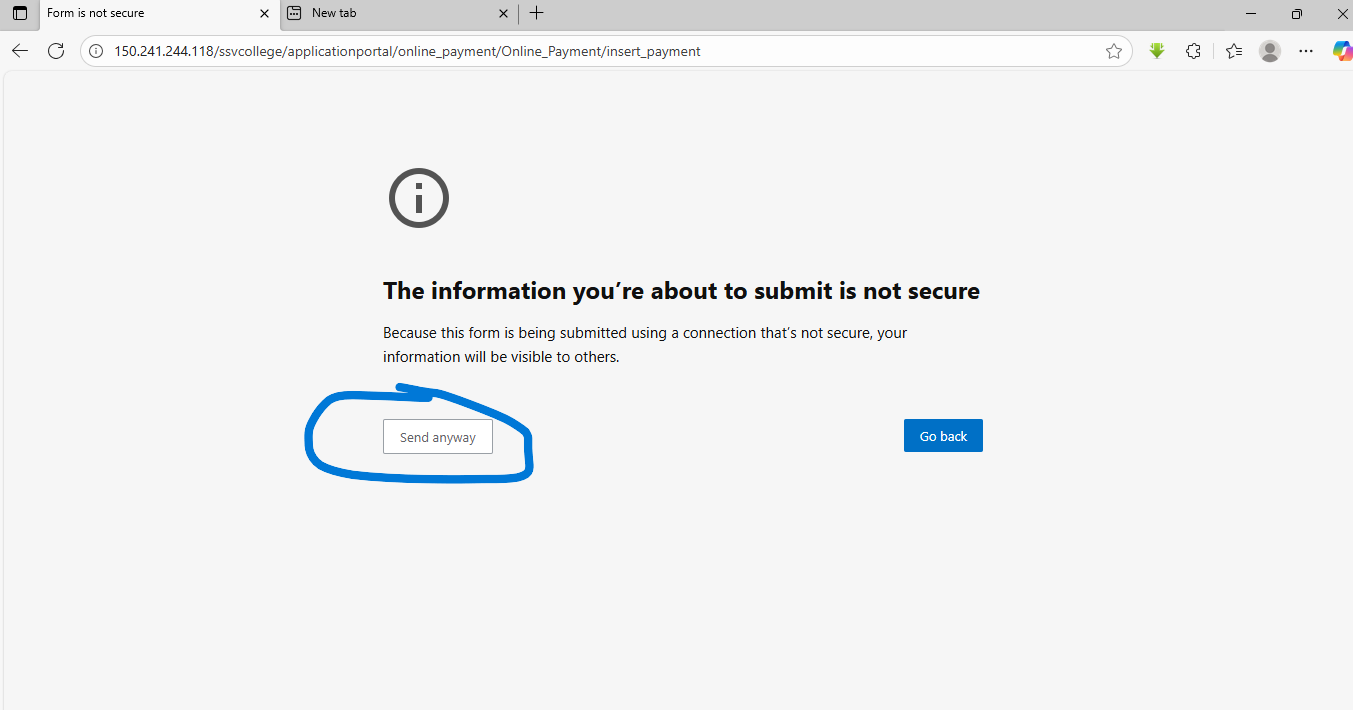The width and height of the screenshot is (1353, 710).
Task: Click the browser back arrow
Action: point(20,51)
